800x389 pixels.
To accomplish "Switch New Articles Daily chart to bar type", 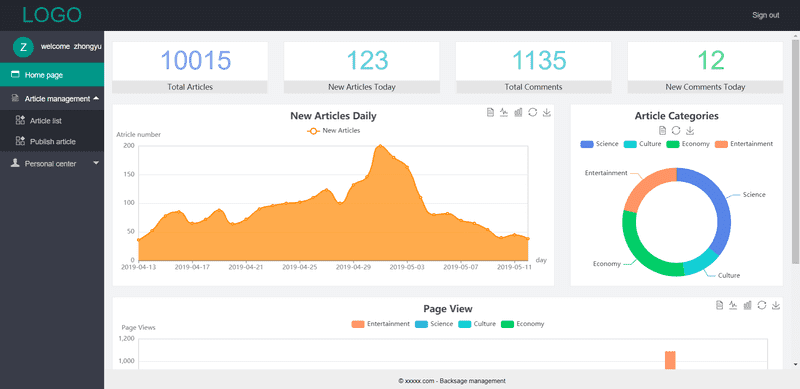I will coord(518,112).
